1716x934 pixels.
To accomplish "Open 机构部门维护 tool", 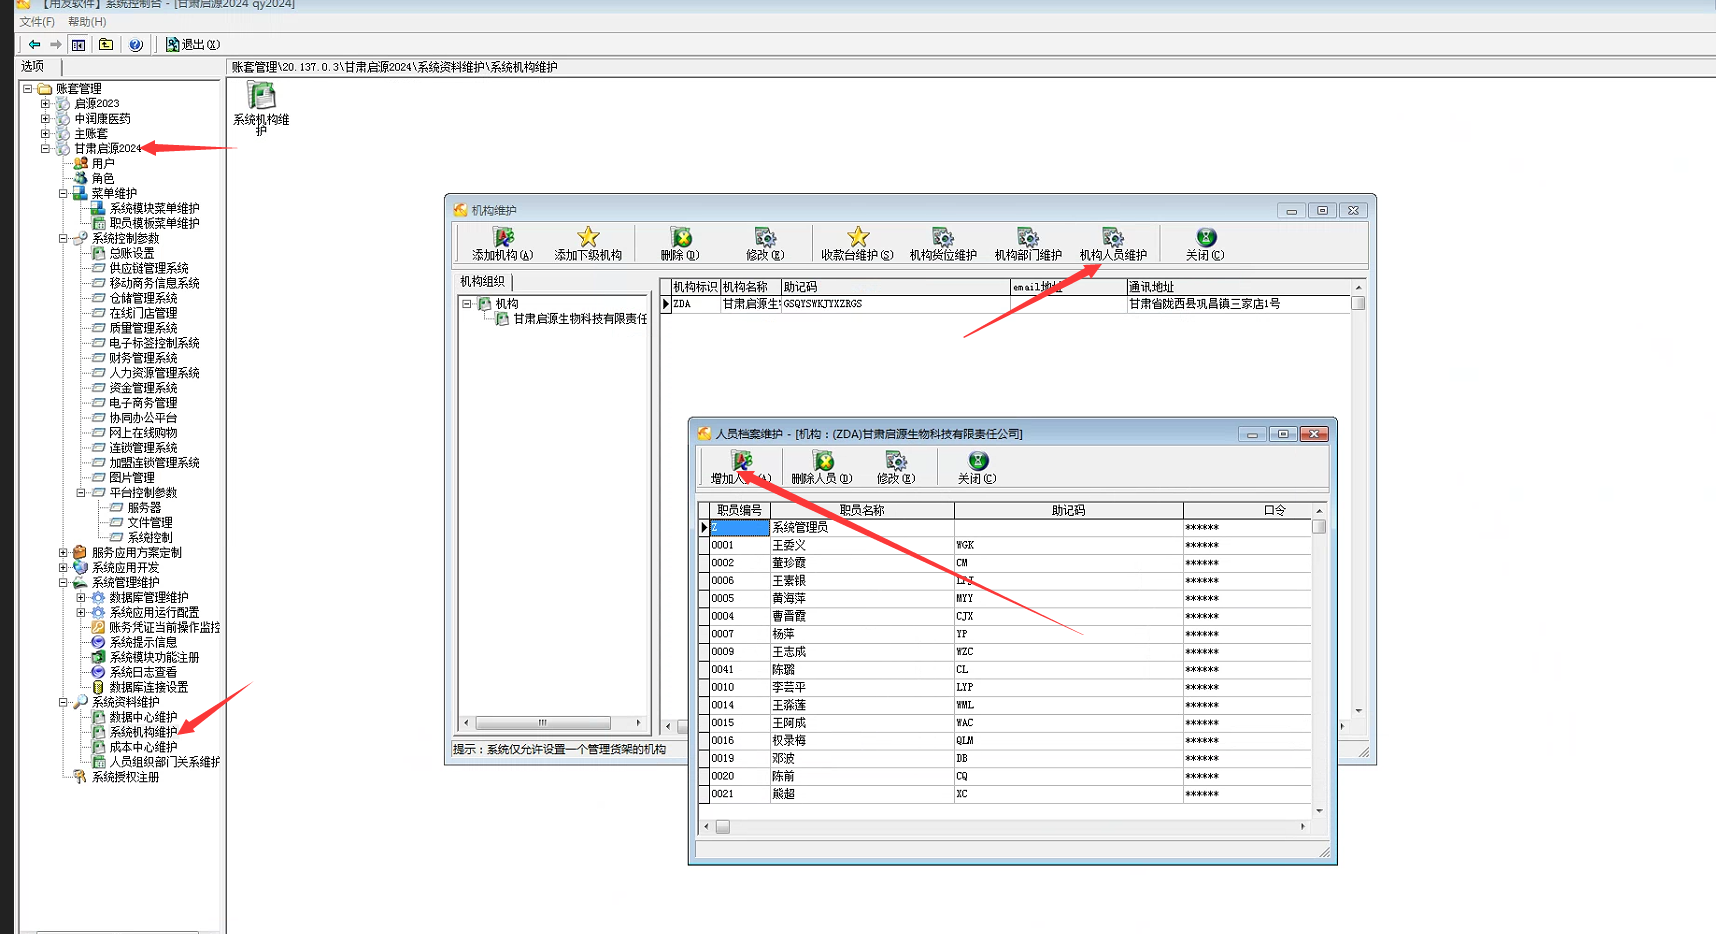I will (x=1028, y=244).
